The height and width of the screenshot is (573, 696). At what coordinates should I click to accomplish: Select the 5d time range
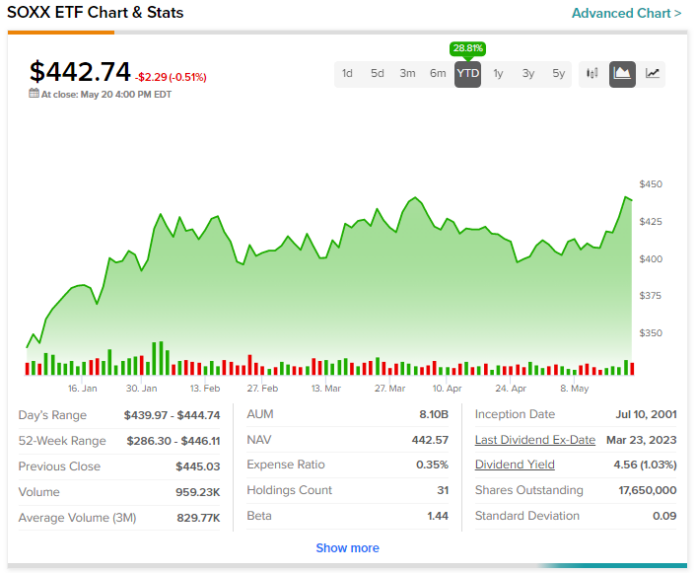tap(377, 73)
